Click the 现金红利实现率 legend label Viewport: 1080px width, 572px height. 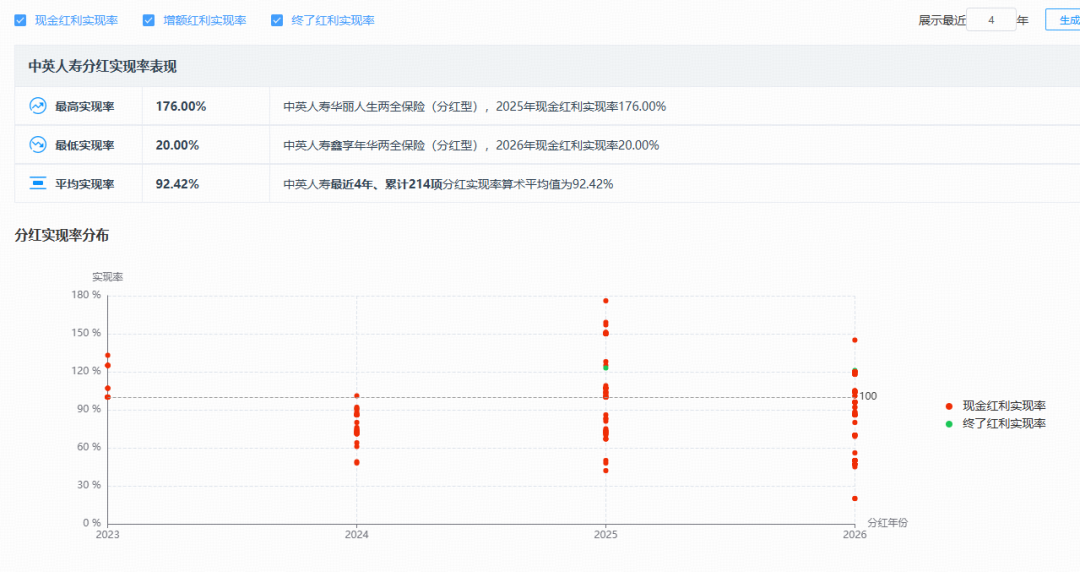click(x=1004, y=406)
